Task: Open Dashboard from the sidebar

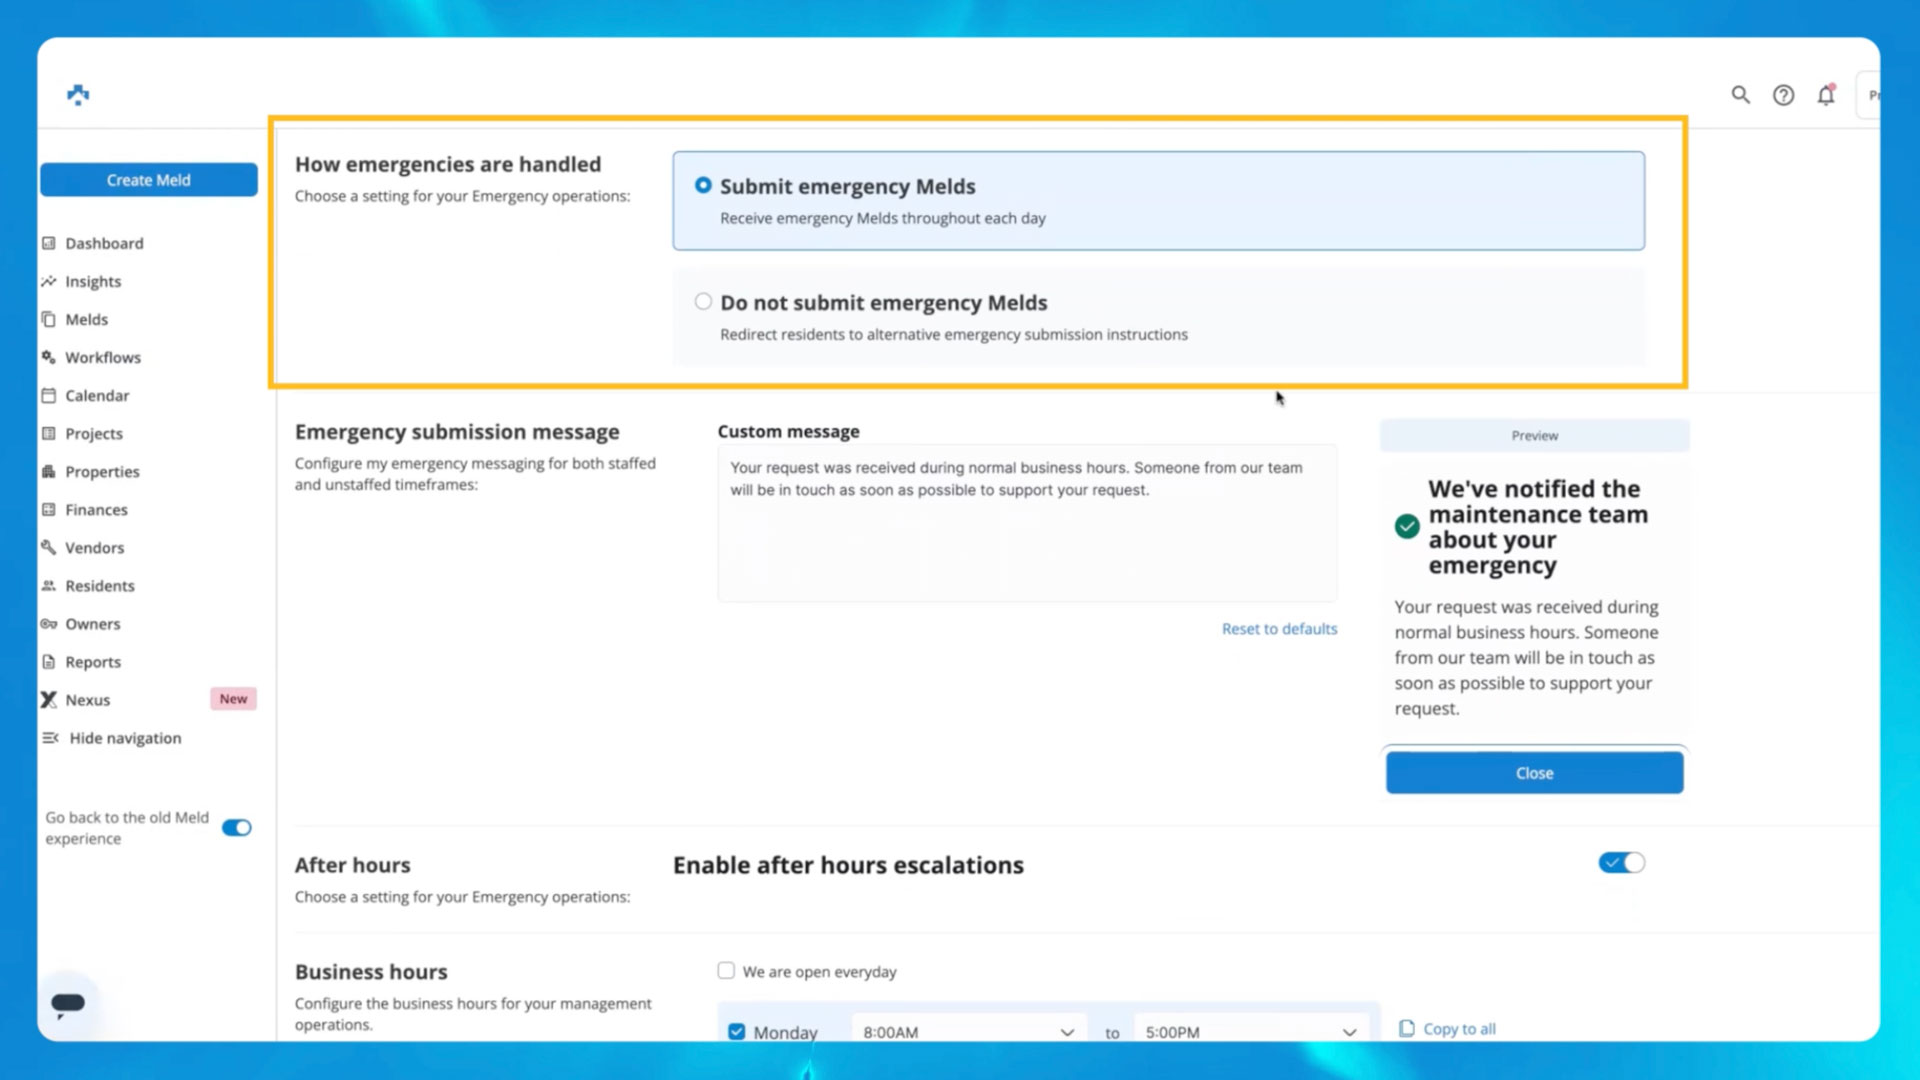Action: coord(104,243)
